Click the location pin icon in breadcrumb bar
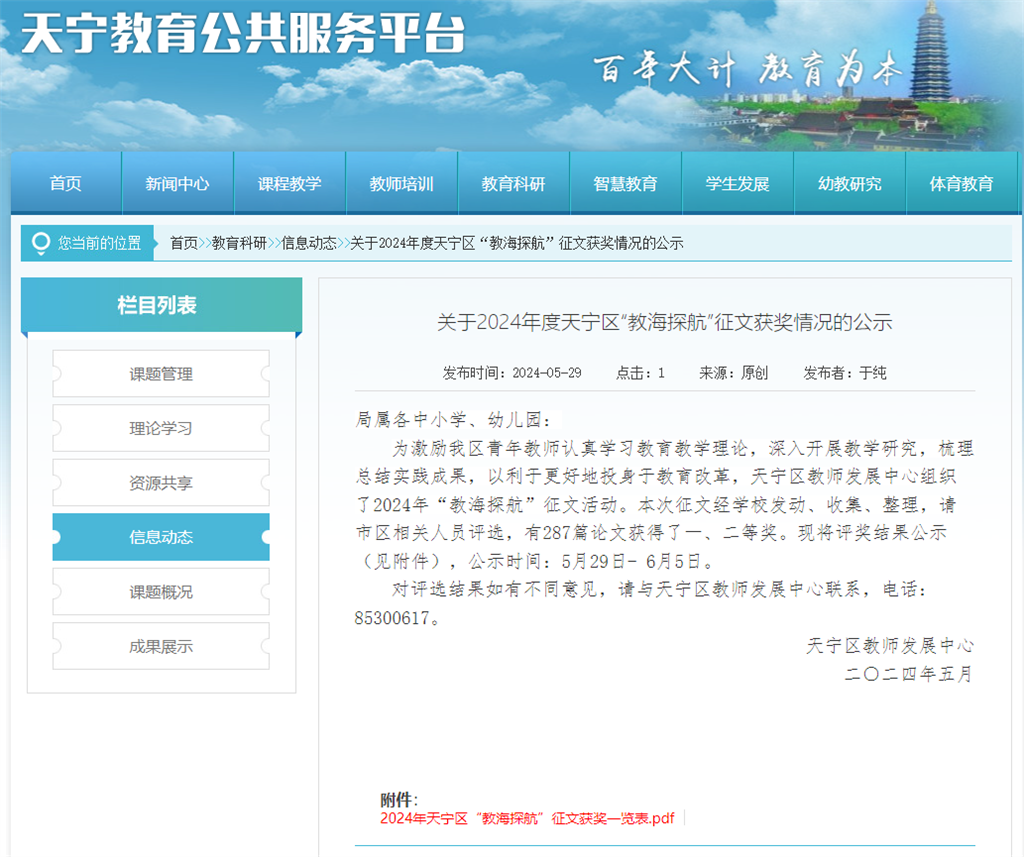1024x857 pixels. (41, 243)
